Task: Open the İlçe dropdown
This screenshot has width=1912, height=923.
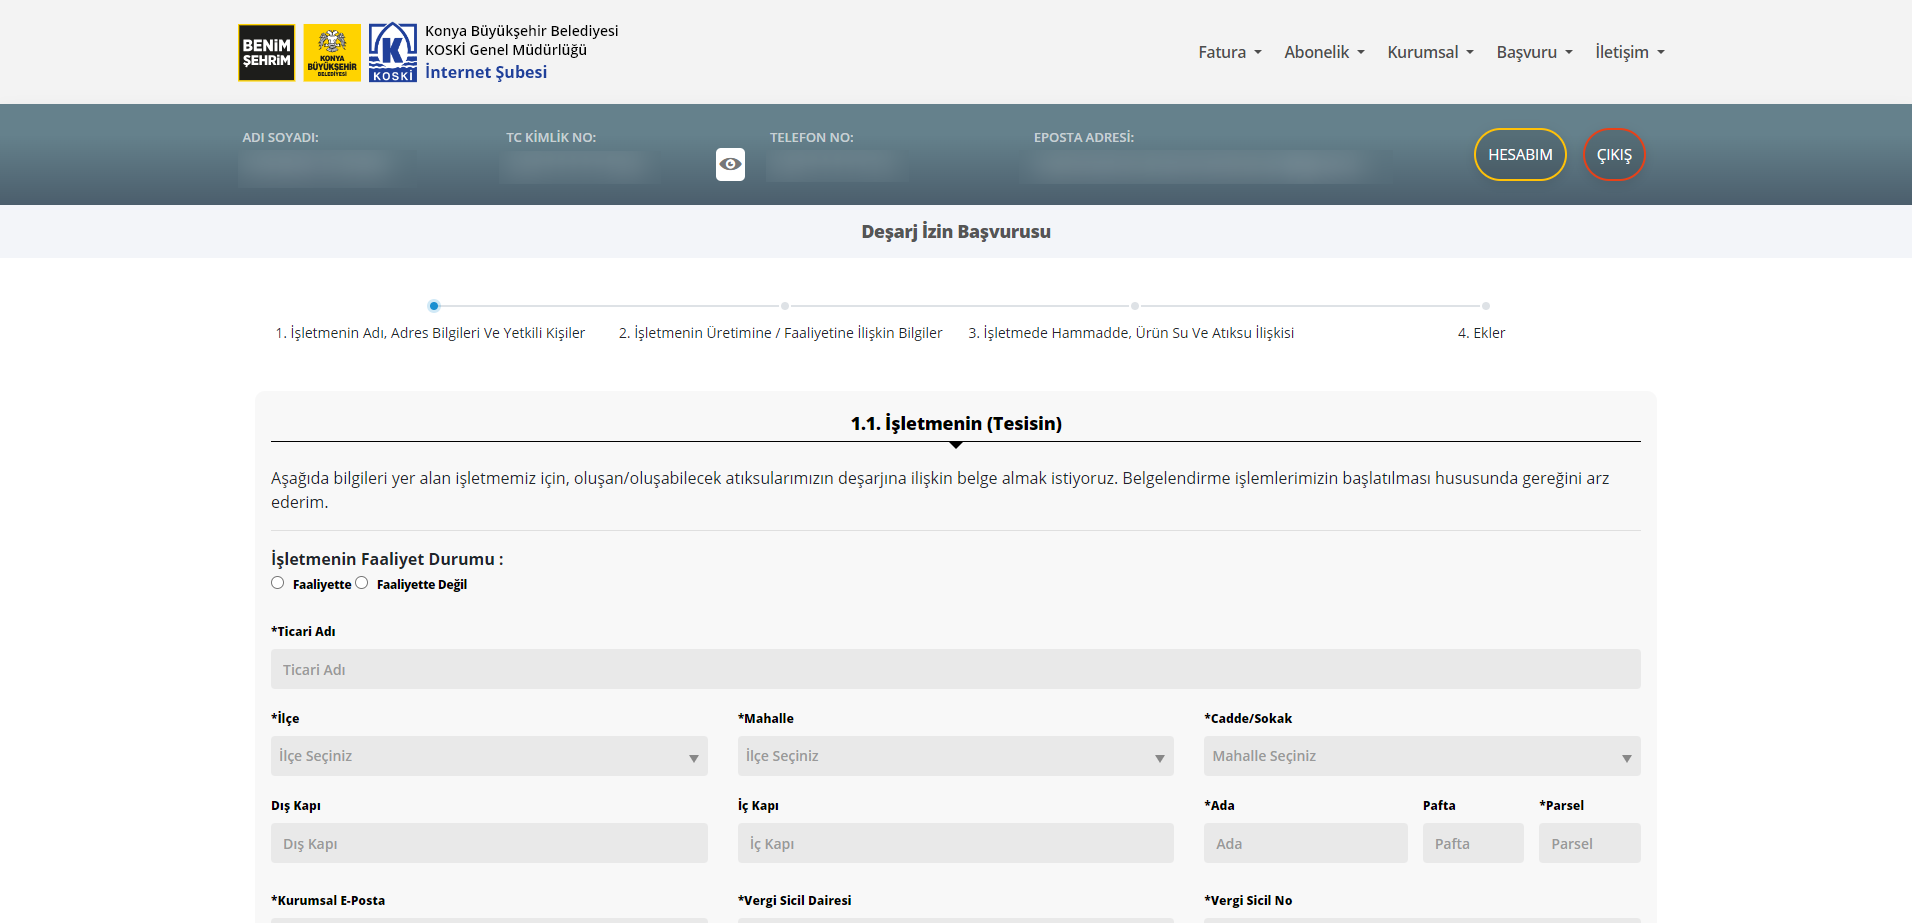Action: coord(488,756)
